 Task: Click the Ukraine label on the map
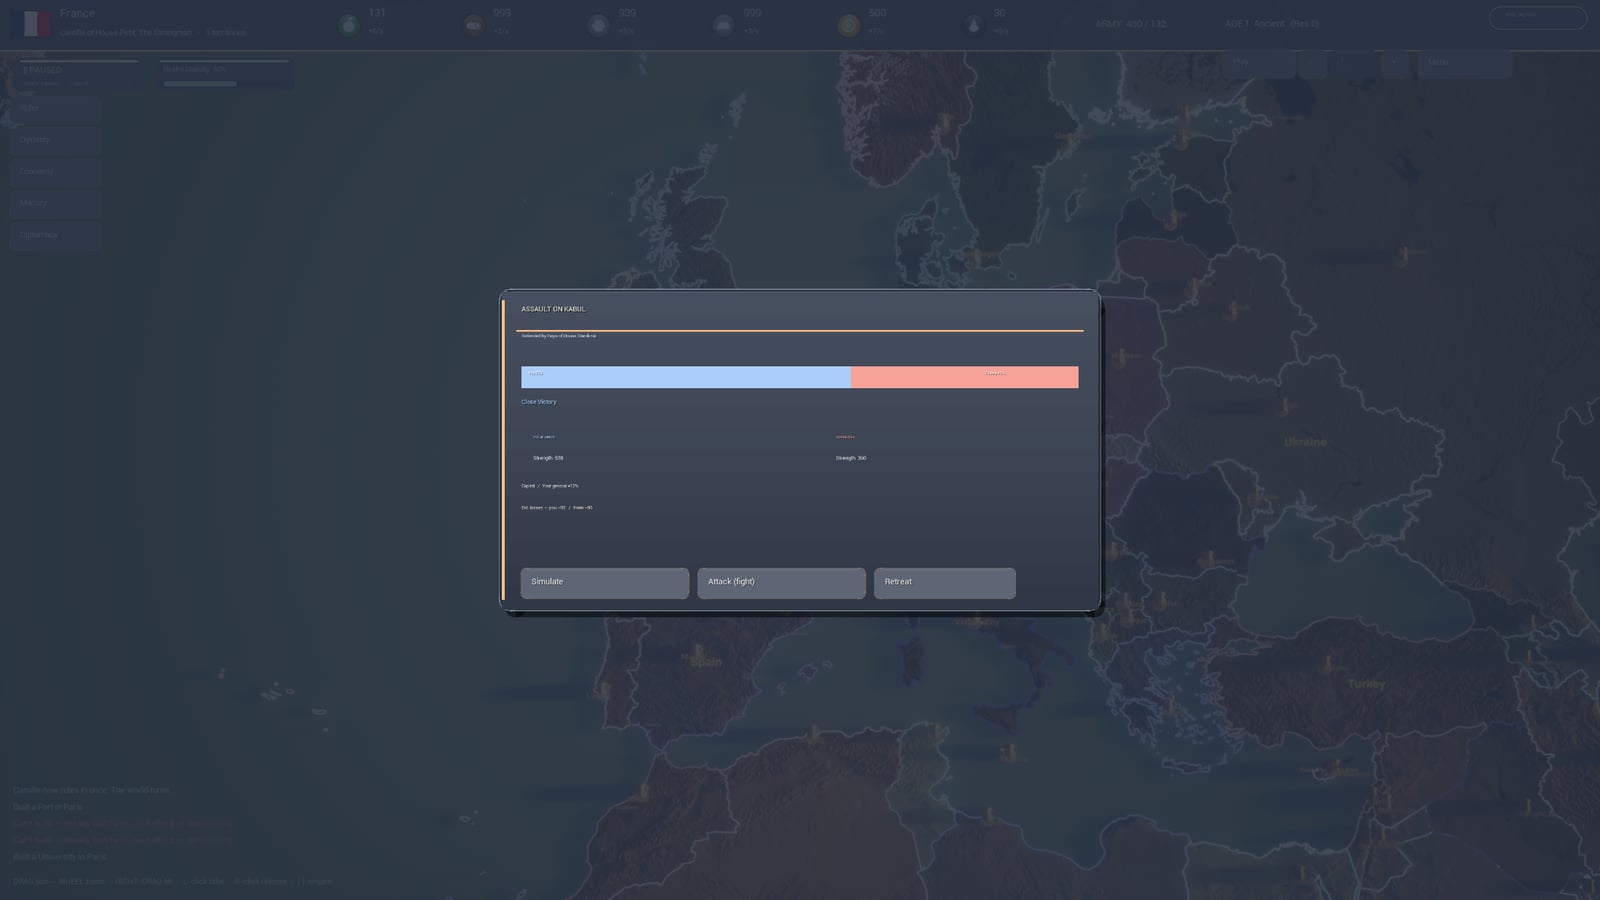1305,442
